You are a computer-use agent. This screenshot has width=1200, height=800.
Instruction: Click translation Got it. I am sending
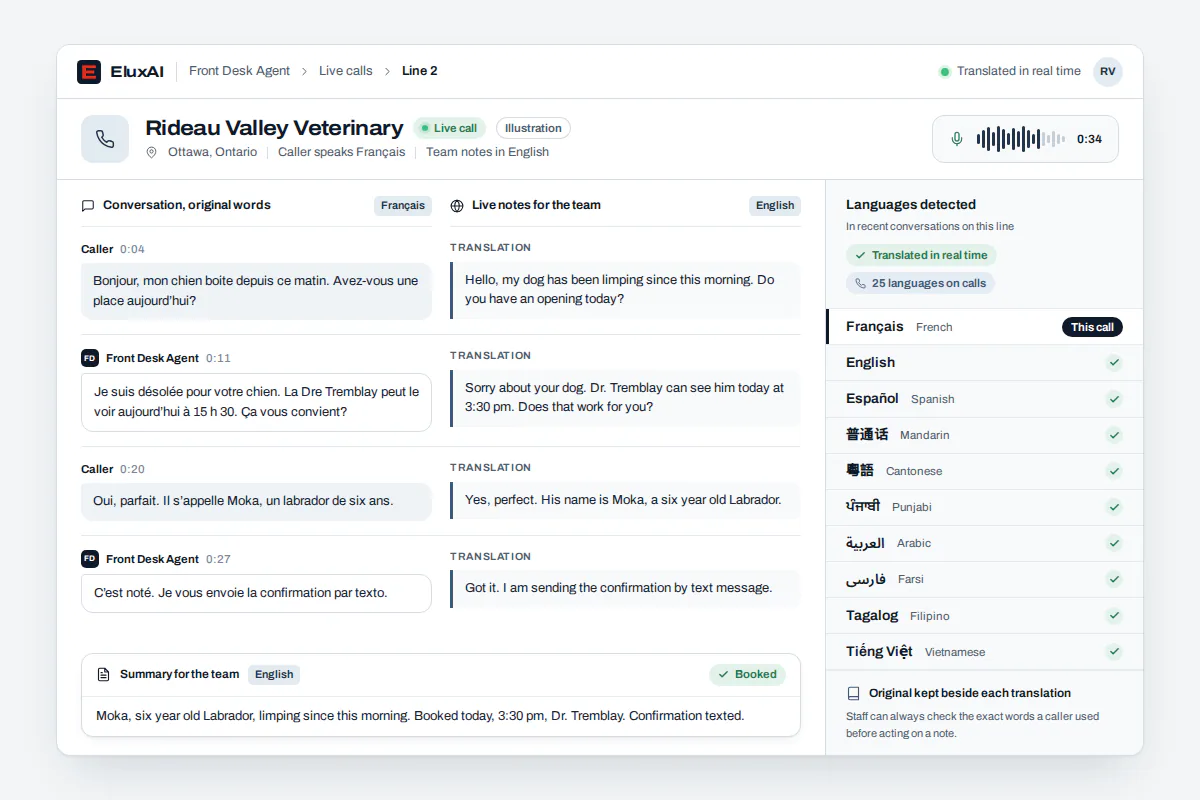coord(625,588)
